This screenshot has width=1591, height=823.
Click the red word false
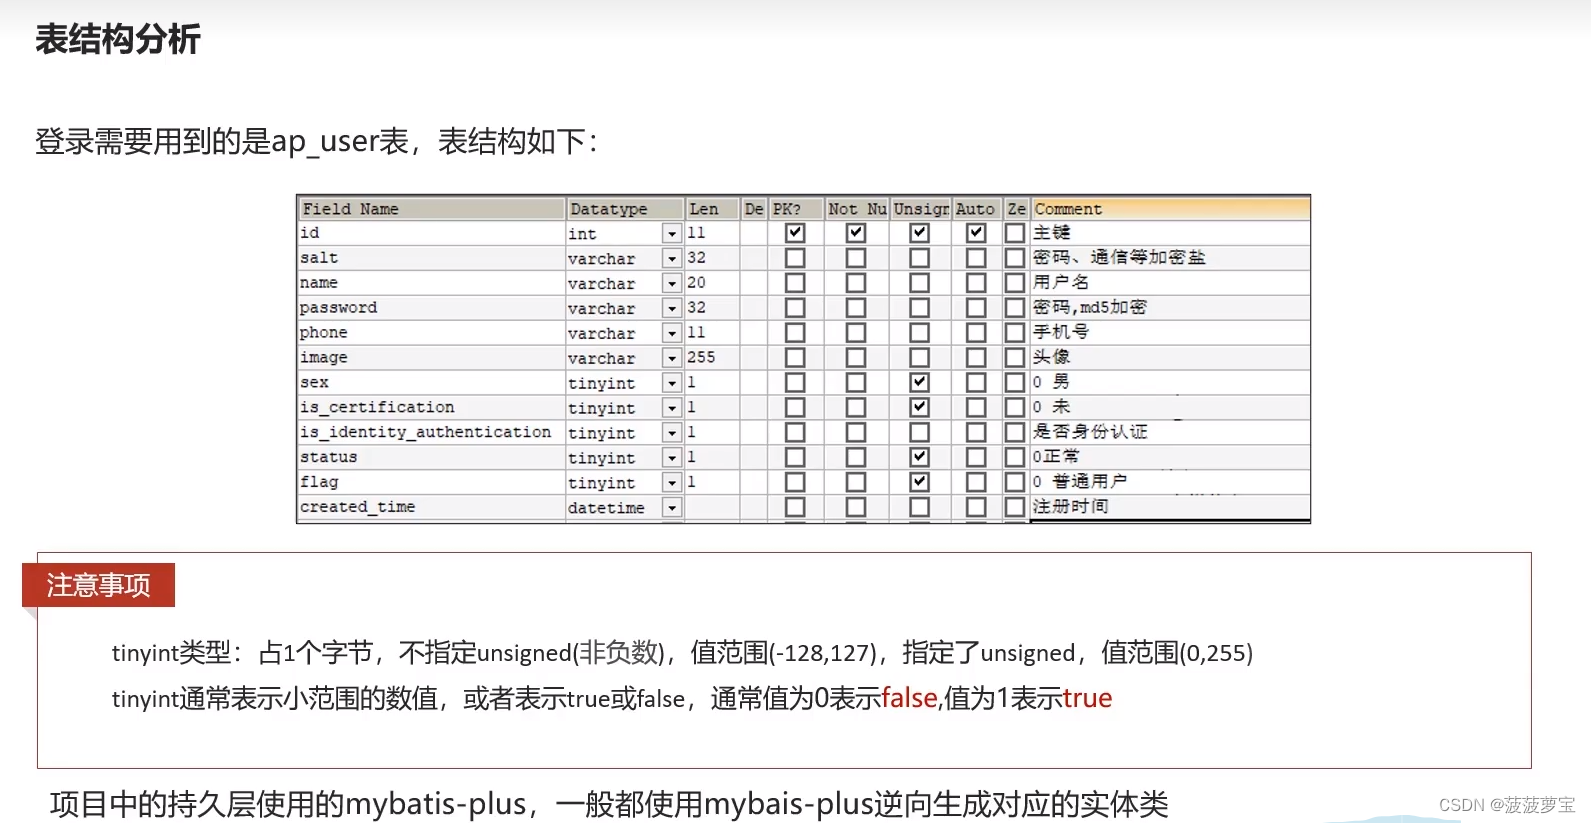tap(909, 698)
